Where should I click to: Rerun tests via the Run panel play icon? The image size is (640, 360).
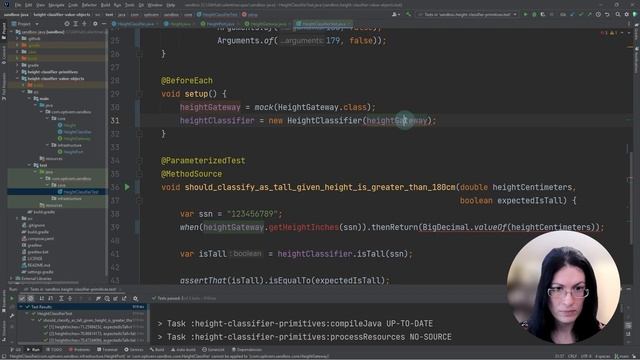click(12, 298)
